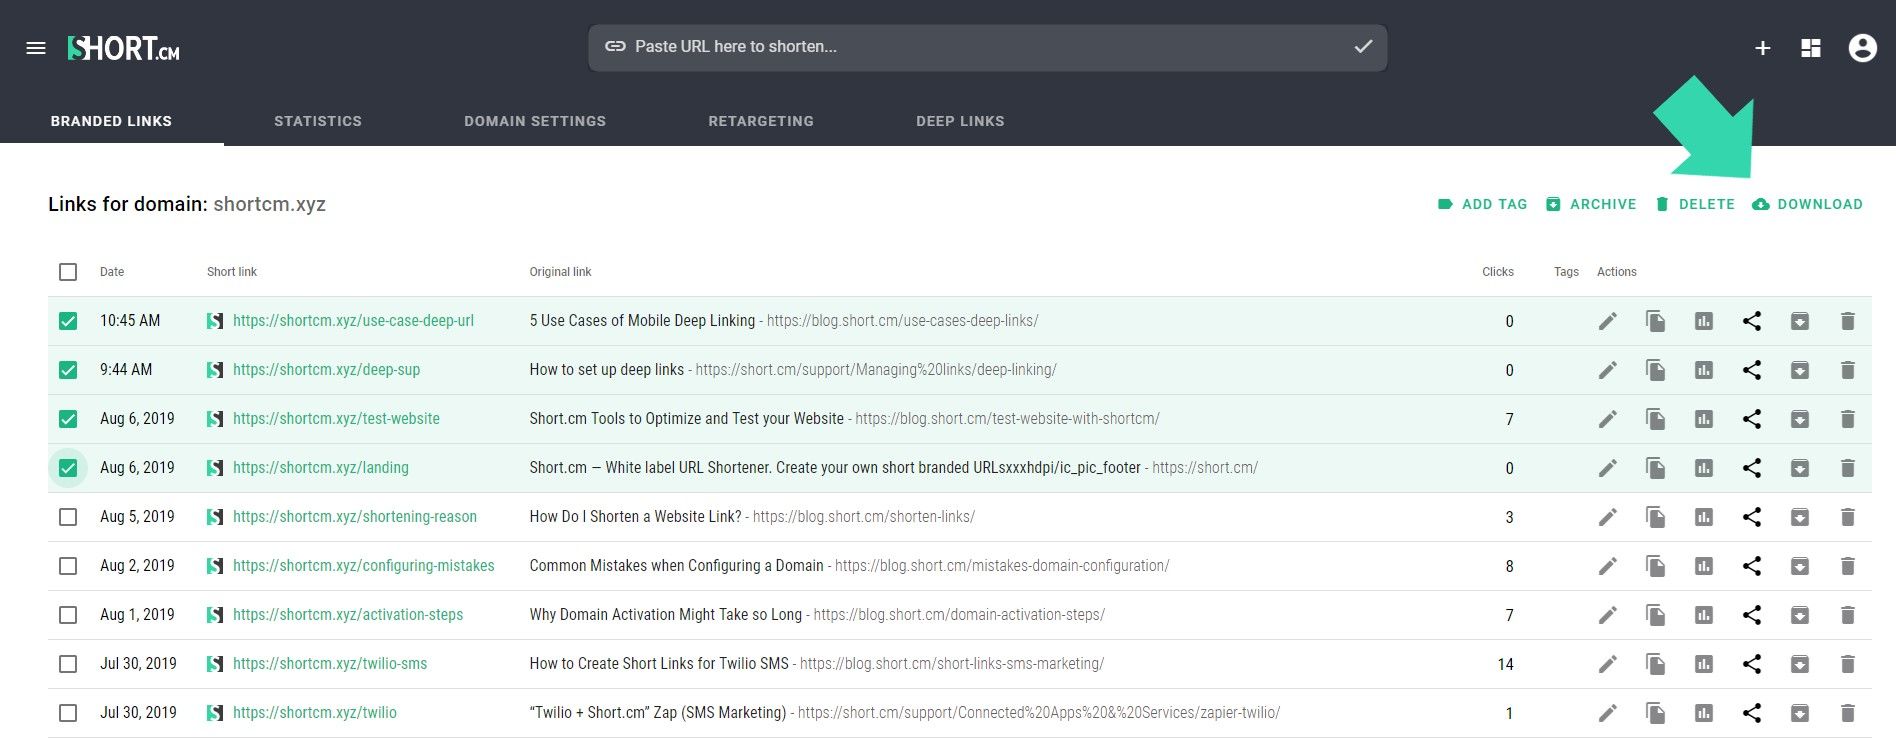Share the activation-steps link
Screen dimensions: 1896x738
(x=1752, y=615)
